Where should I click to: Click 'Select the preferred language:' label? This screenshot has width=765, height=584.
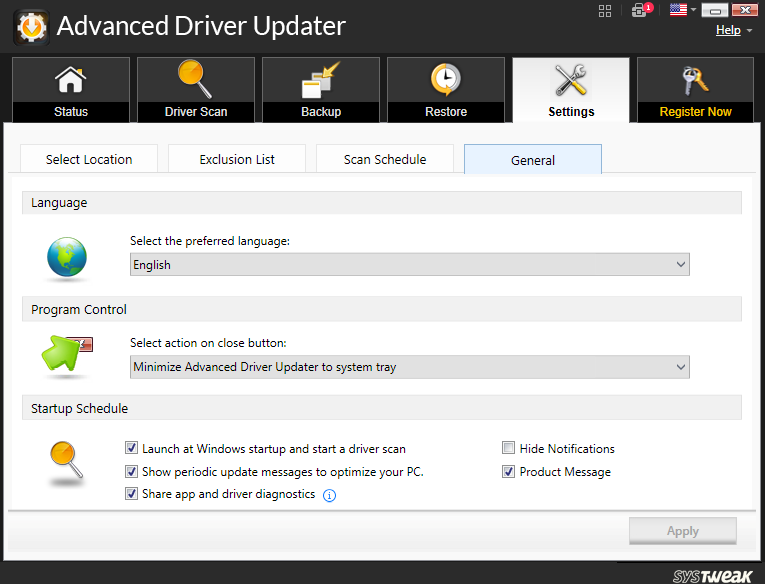(x=210, y=241)
